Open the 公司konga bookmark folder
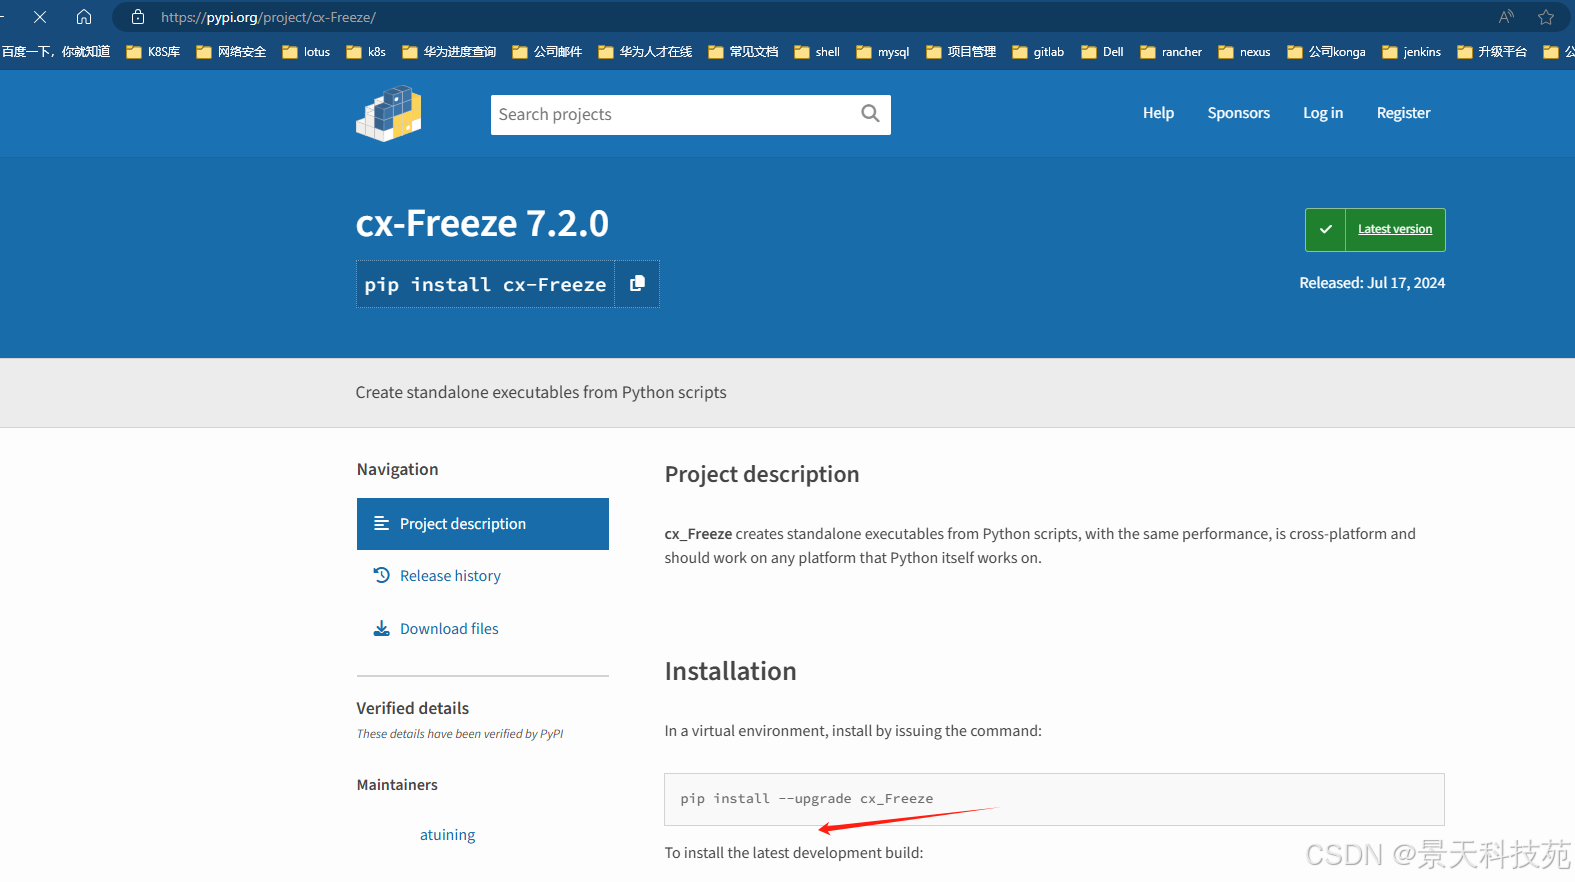Screen dimensions: 1575x882 [x=1326, y=52]
